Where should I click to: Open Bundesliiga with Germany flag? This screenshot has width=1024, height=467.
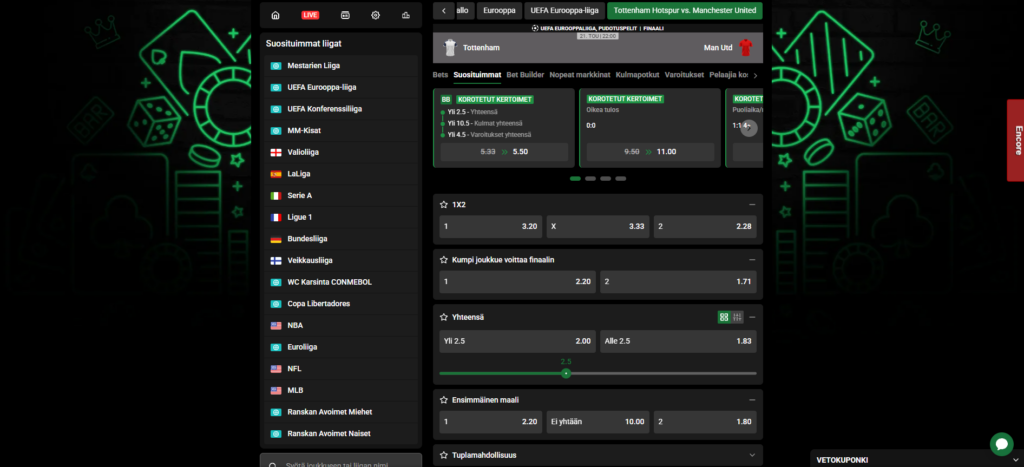[x=341, y=239]
